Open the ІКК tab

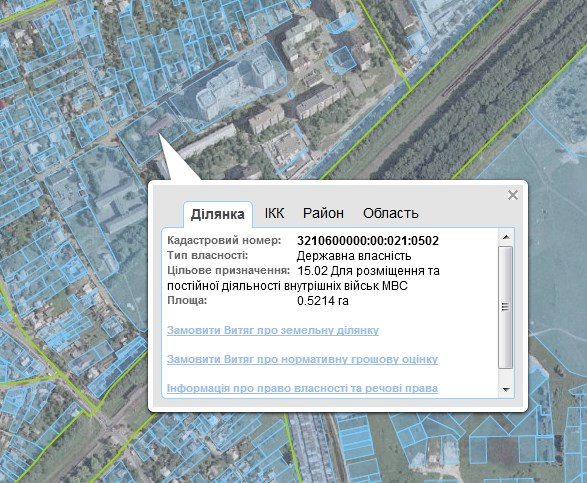[274, 213]
